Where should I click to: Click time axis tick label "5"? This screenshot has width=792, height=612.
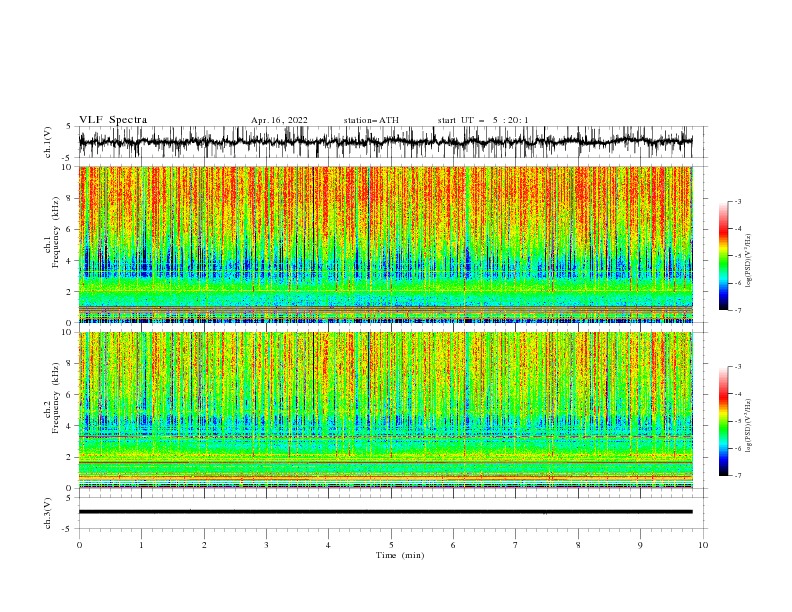pyautogui.click(x=391, y=545)
